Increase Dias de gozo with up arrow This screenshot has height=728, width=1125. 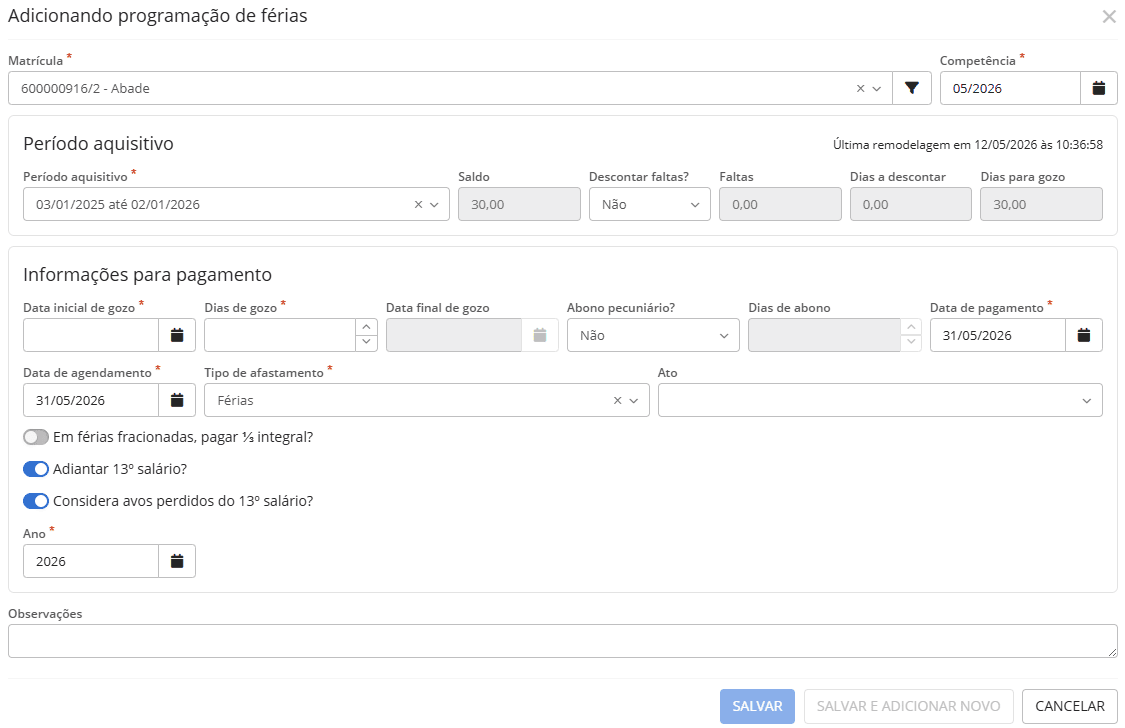pos(366,327)
